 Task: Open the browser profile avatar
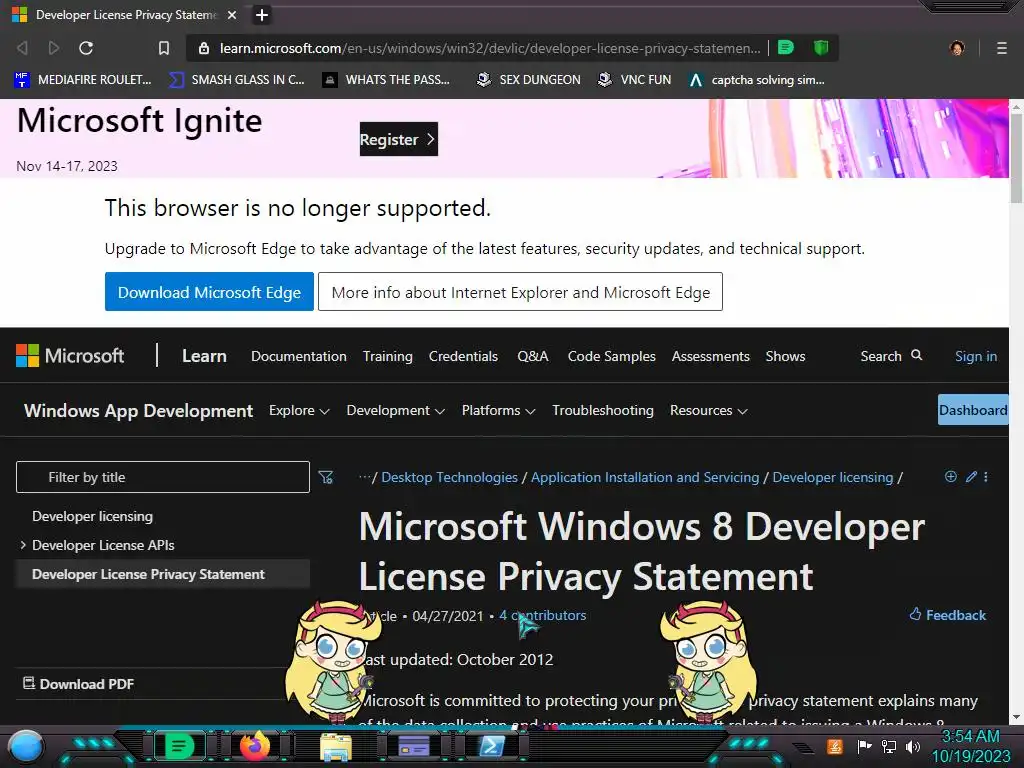957,48
